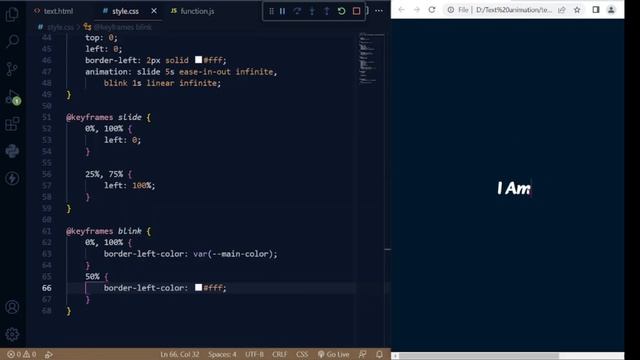Click the feedback icon in status bar
This screenshot has height=360, width=640.
click(x=362, y=354)
